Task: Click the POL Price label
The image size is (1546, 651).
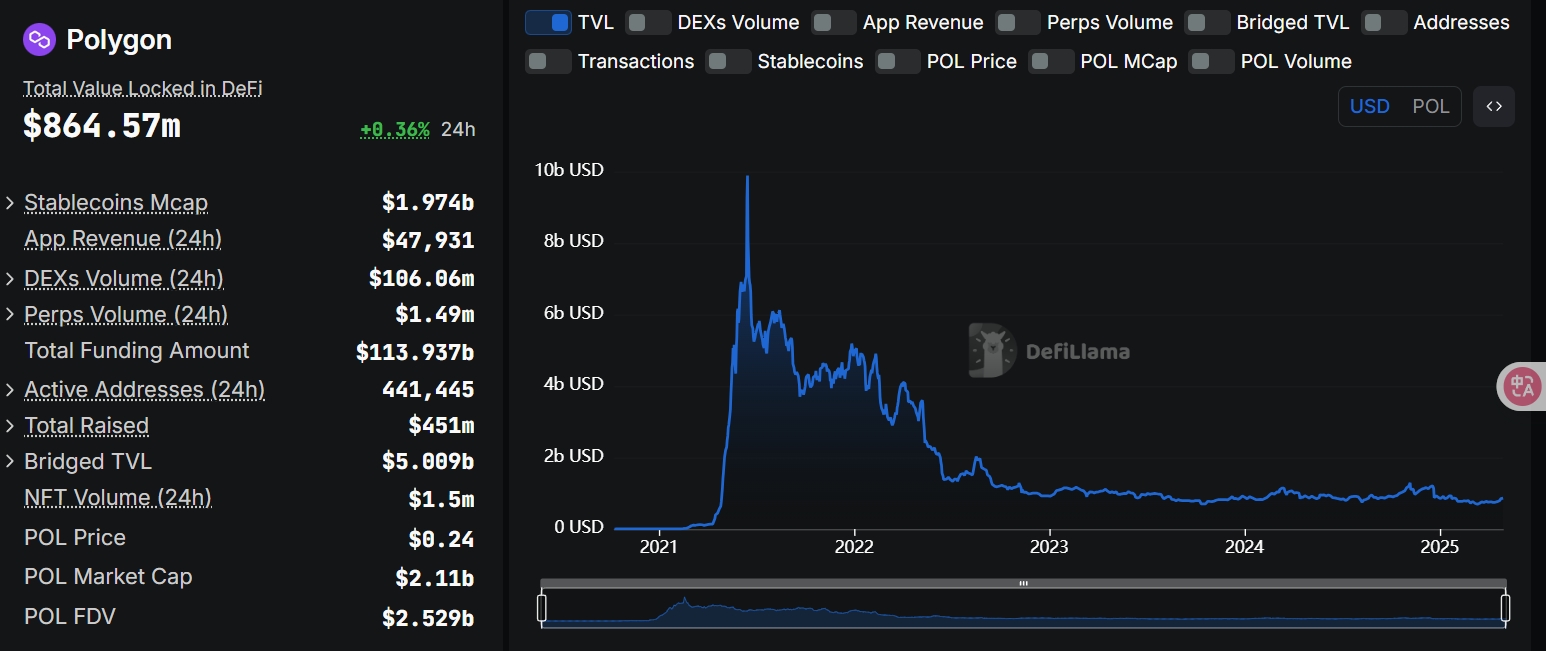Action: click(75, 537)
